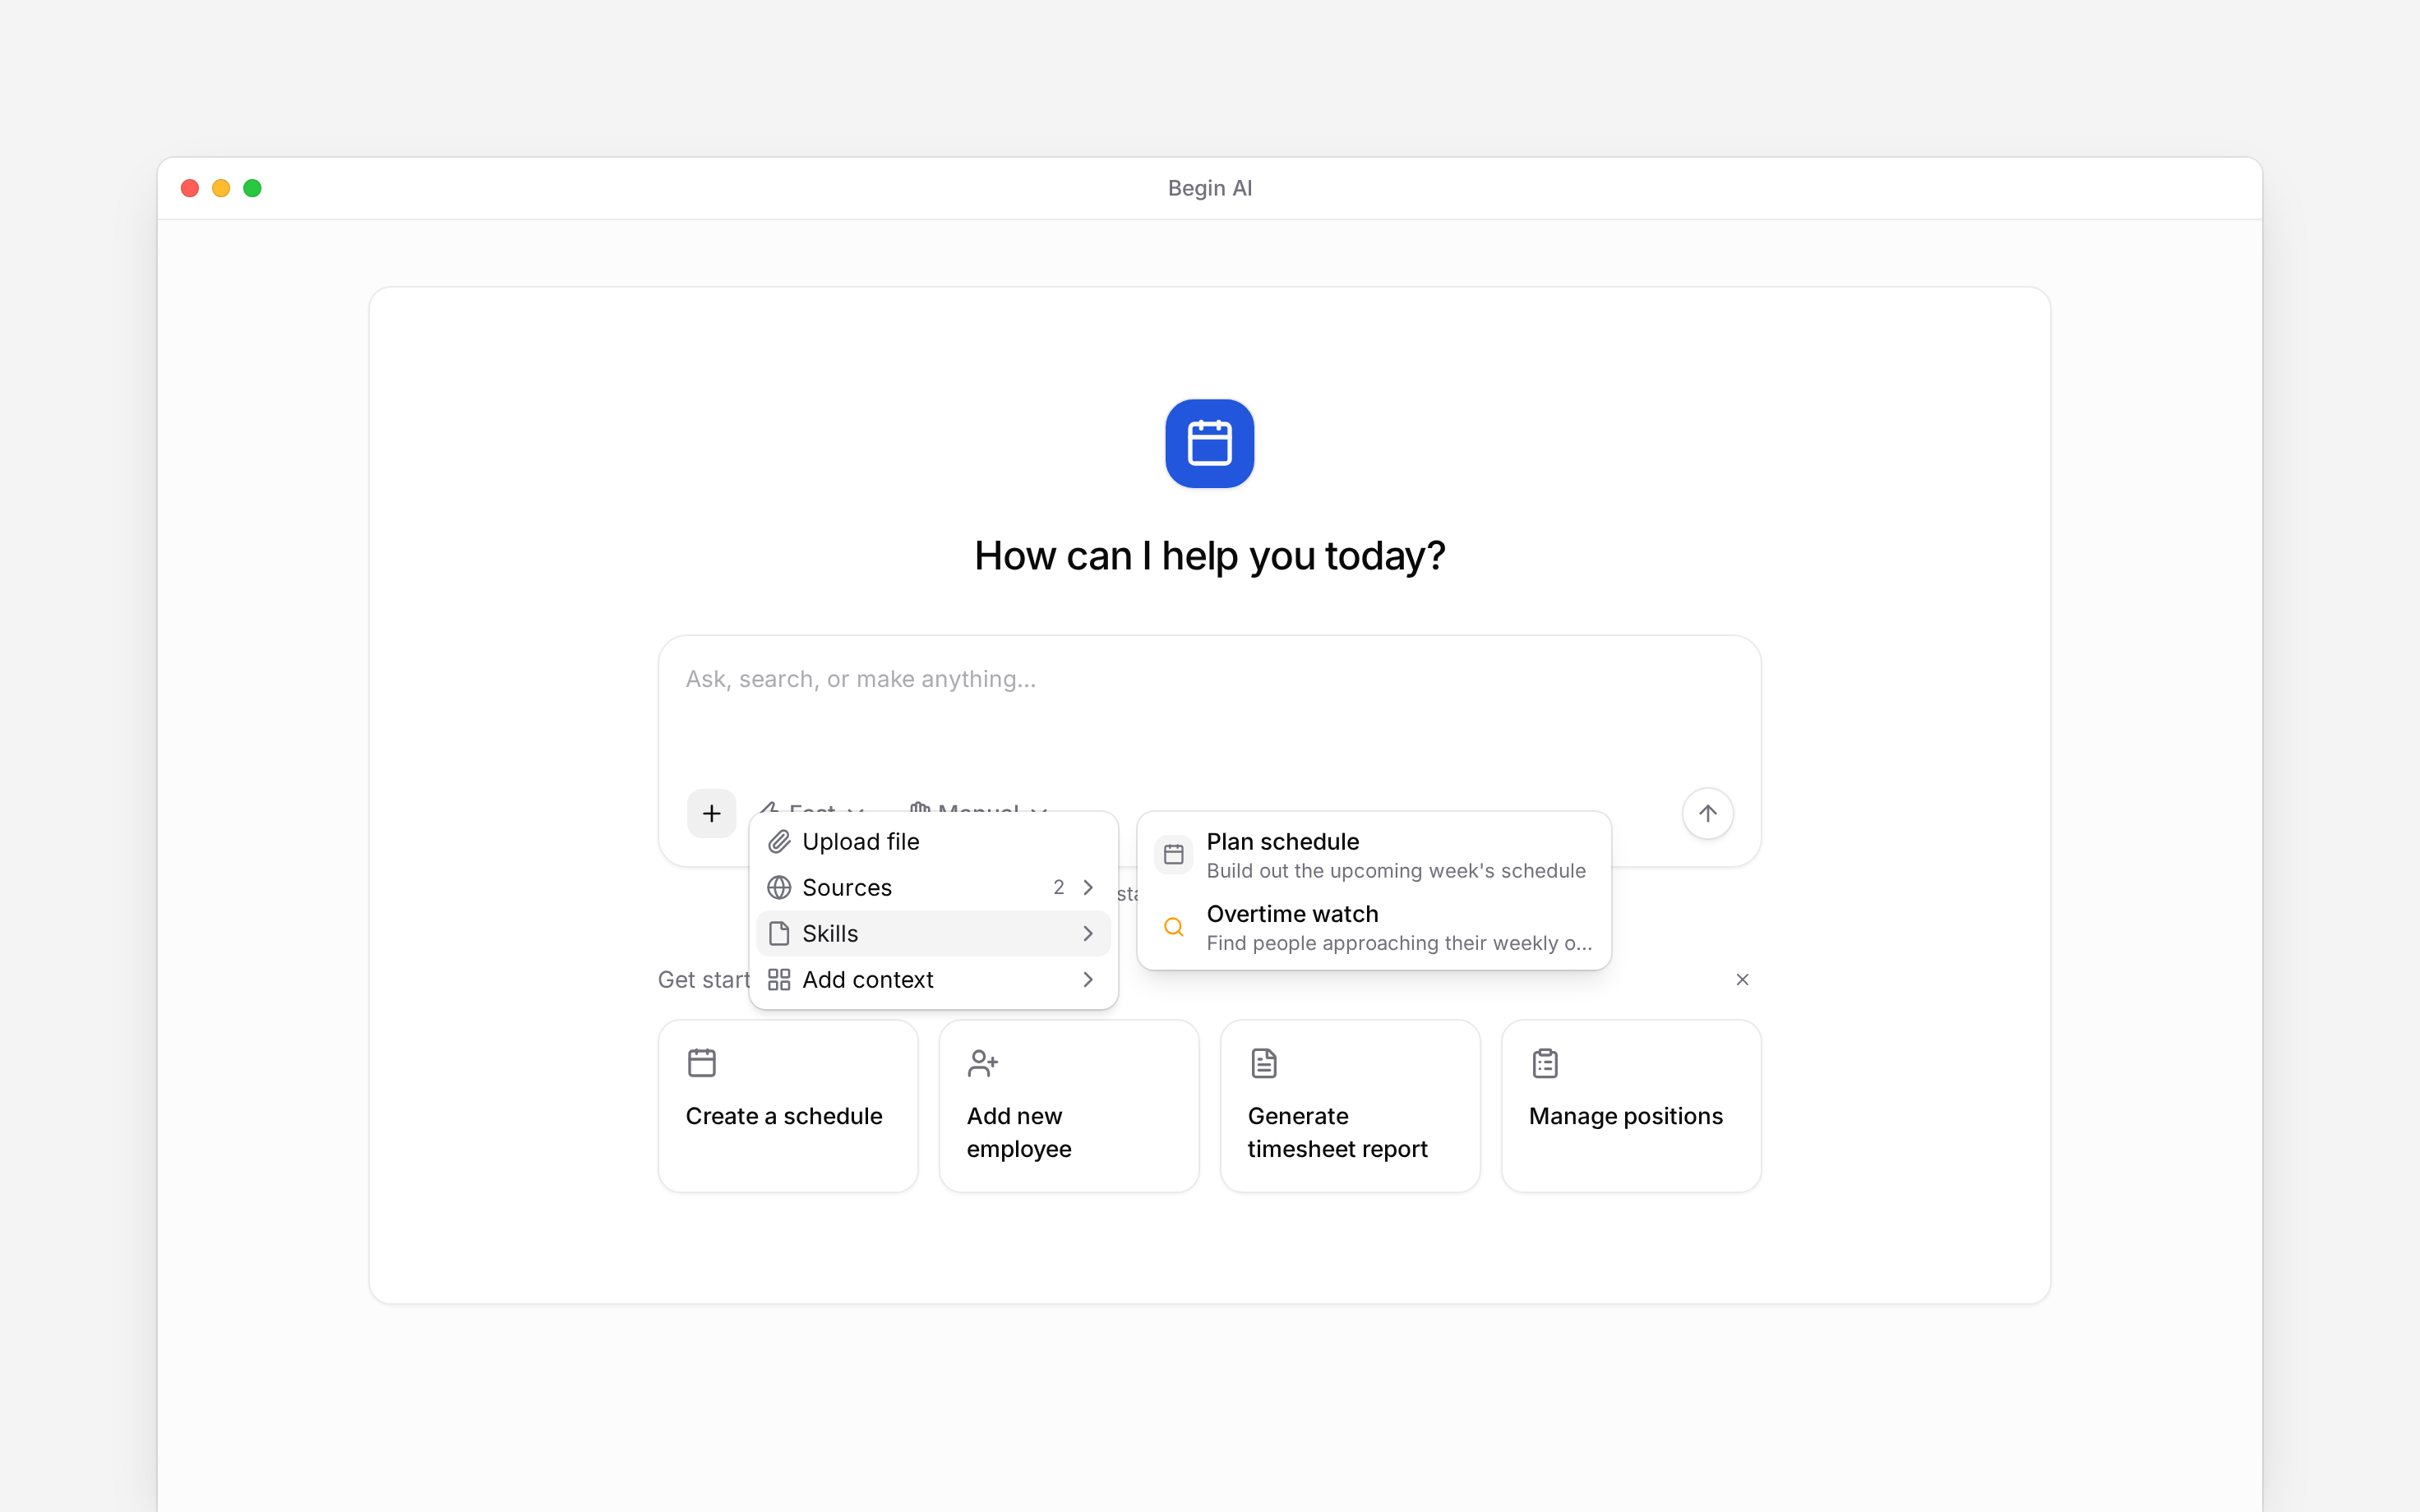Choose Upload file from the menu
This screenshot has width=2420, height=1512.
click(933, 842)
